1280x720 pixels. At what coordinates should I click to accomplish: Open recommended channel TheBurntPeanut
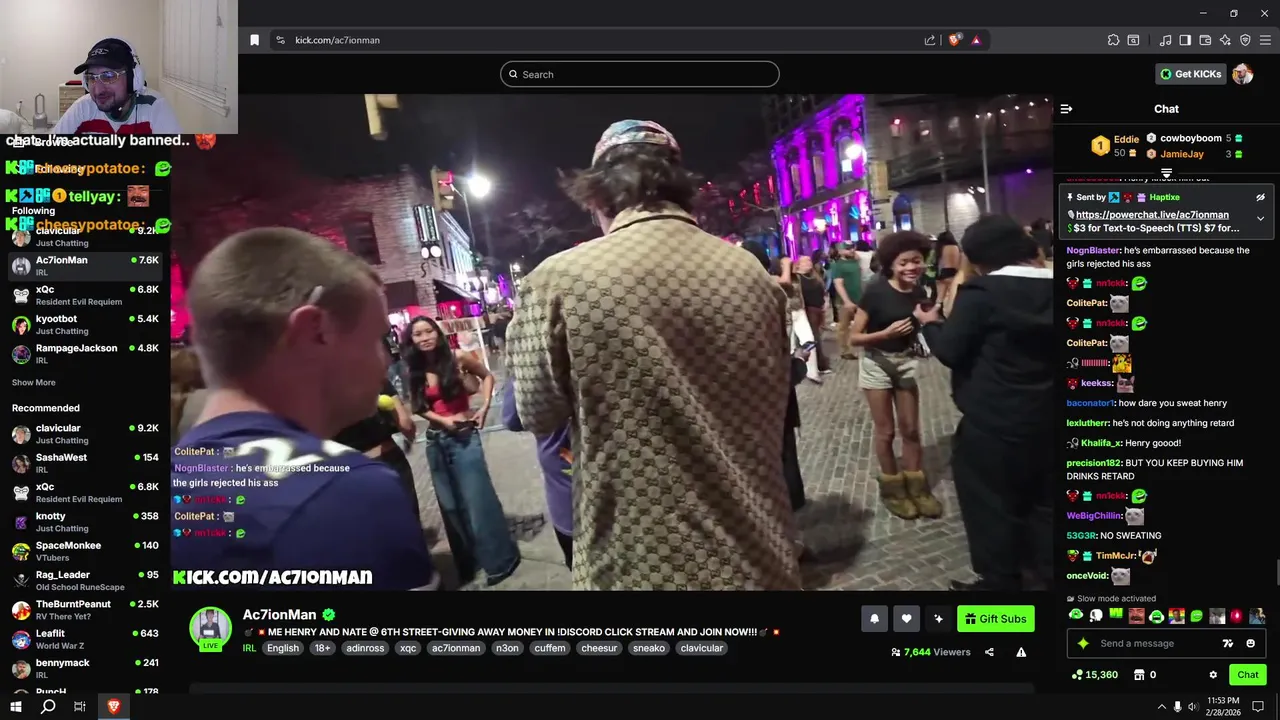point(85,610)
